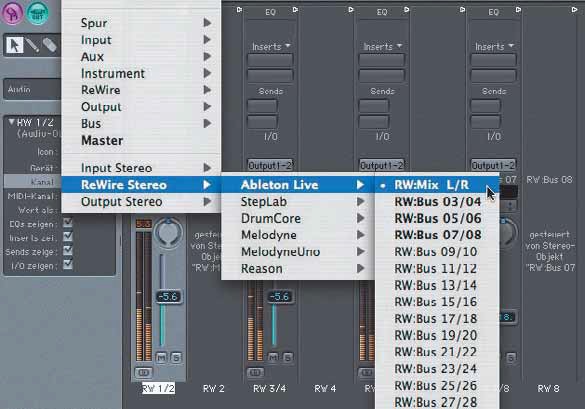
Task: Expand the Input submenu
Action: (x=141, y=40)
